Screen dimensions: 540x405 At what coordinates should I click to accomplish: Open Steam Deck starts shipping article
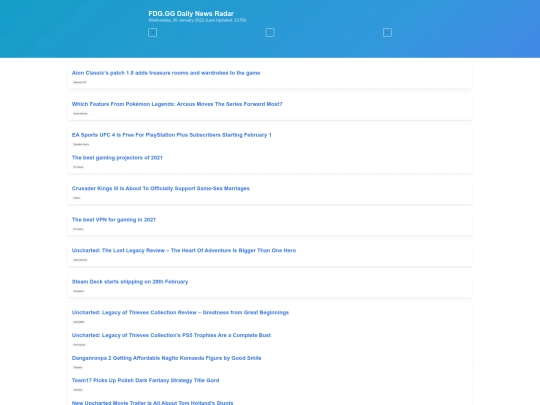click(130, 282)
